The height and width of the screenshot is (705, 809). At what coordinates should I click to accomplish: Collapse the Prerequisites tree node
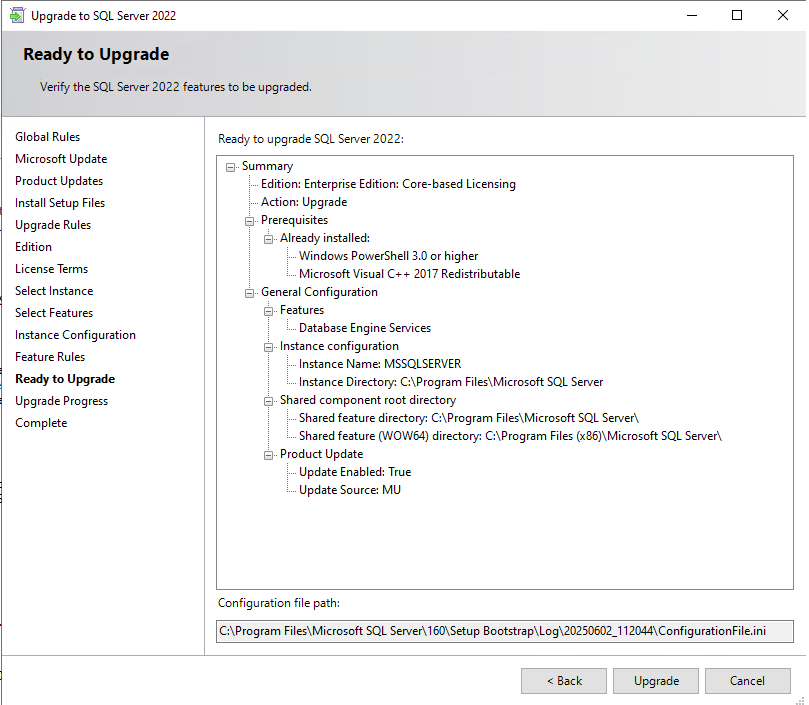tap(250, 221)
